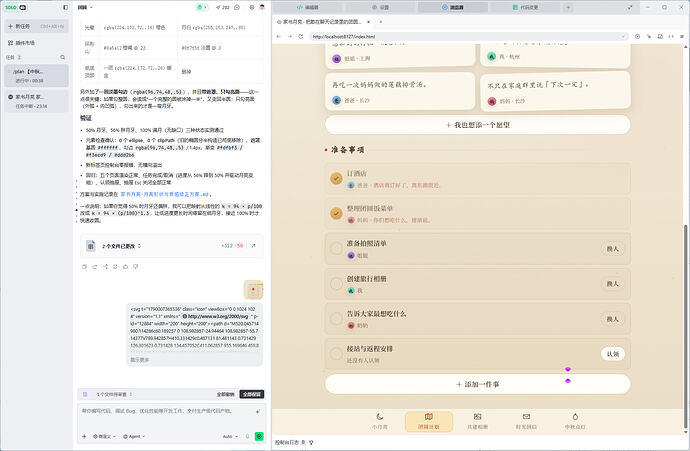Open the linked markdown plan file
Screen dimensions: 690x451
pos(165,194)
